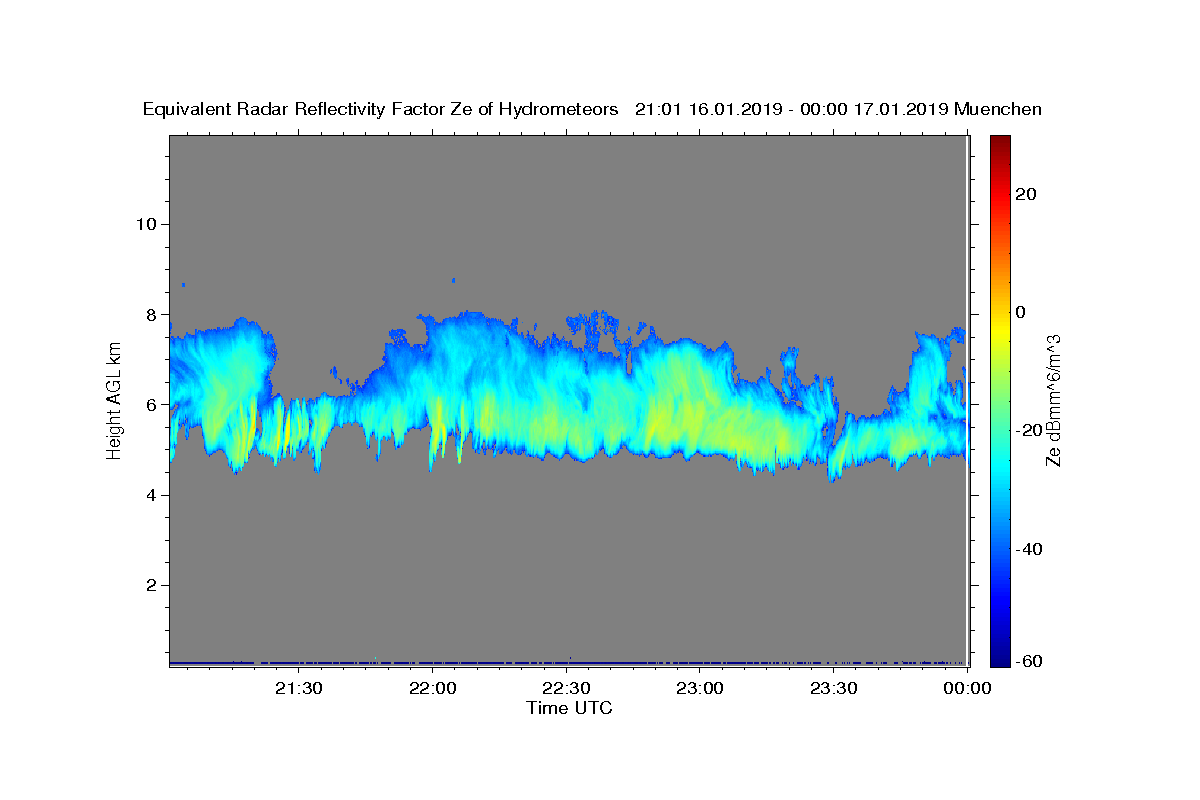Click the 'Time UTC' x-axis label
Screen dimensions: 1200x800
pyautogui.click(x=569, y=708)
